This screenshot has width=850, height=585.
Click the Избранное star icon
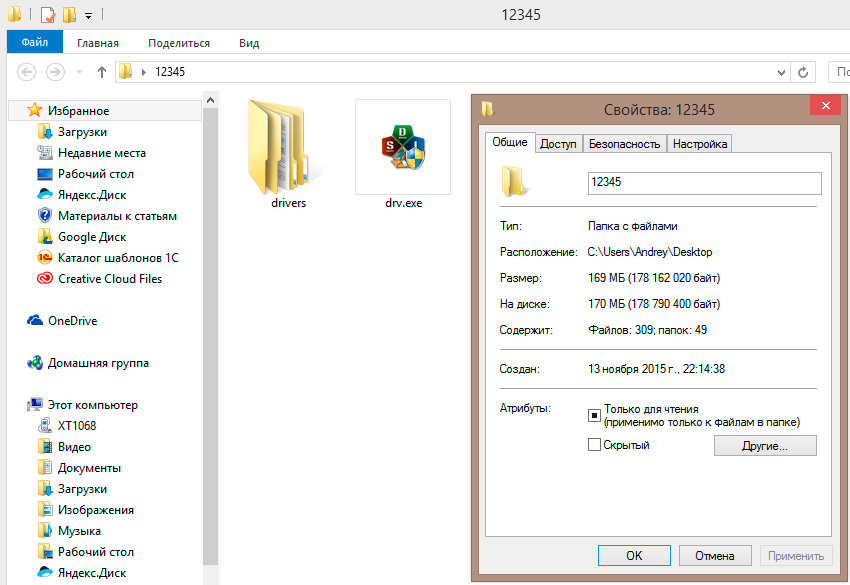click(x=35, y=110)
